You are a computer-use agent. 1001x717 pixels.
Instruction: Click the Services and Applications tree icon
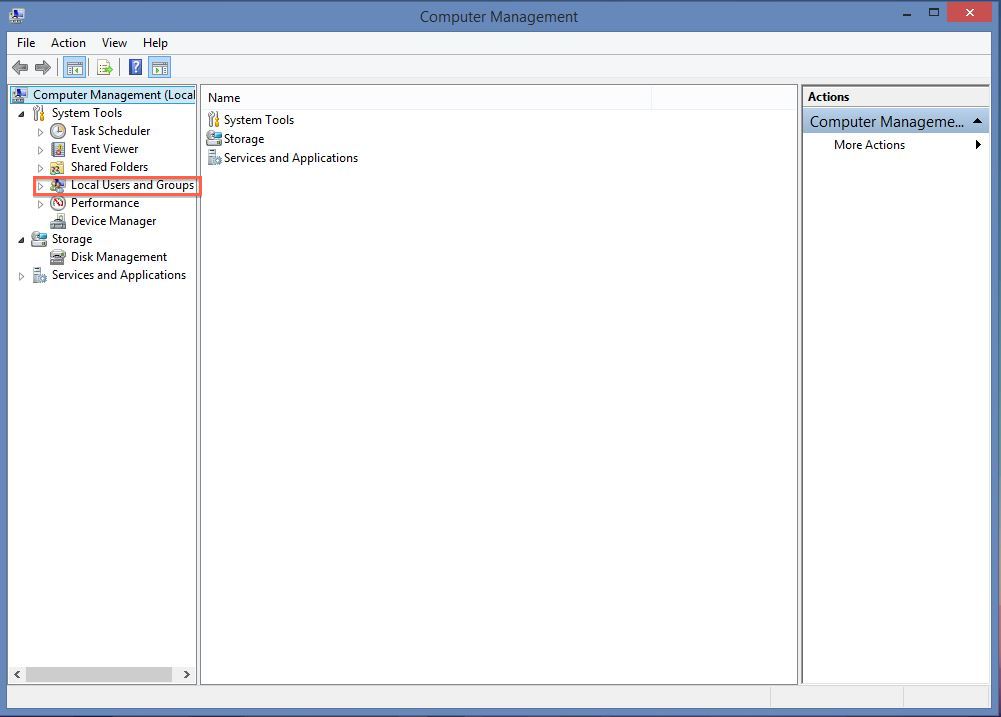pos(40,275)
